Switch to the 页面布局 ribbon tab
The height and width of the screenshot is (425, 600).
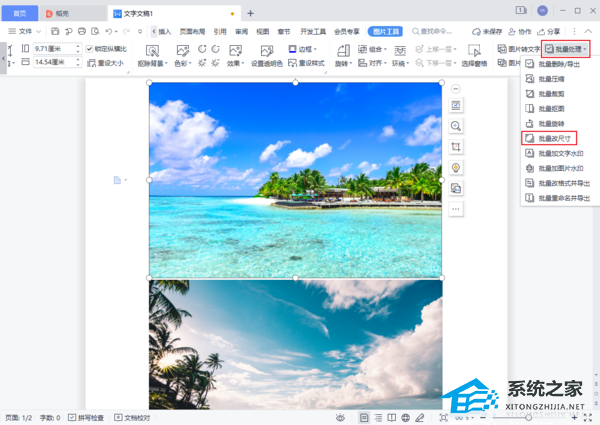point(192,31)
